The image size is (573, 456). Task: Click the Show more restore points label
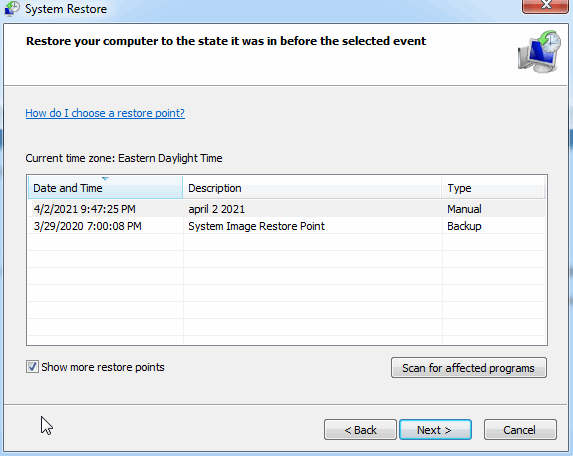103,367
